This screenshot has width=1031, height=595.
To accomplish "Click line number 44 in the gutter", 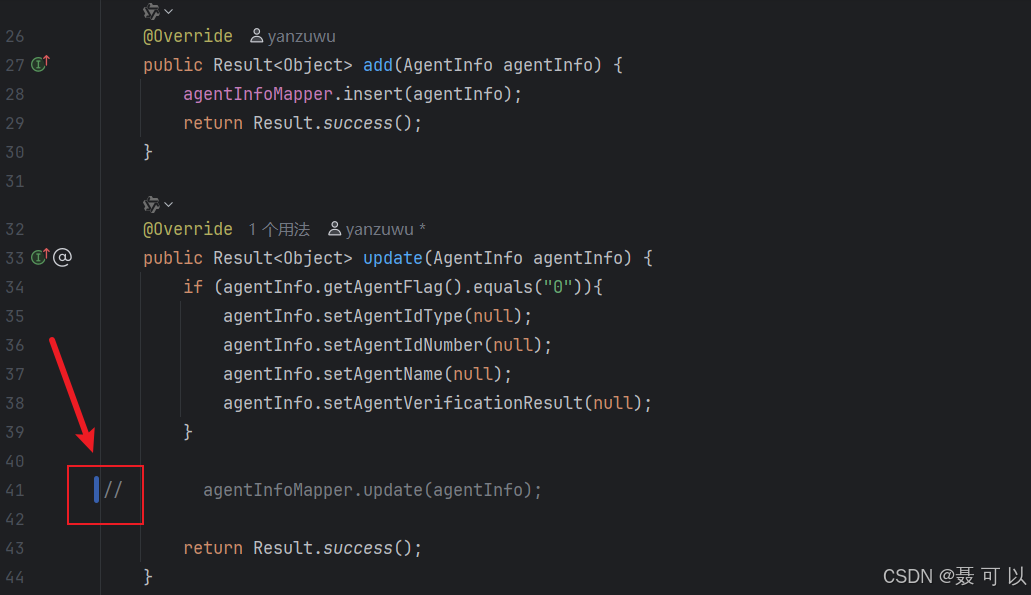I will coord(14,577).
